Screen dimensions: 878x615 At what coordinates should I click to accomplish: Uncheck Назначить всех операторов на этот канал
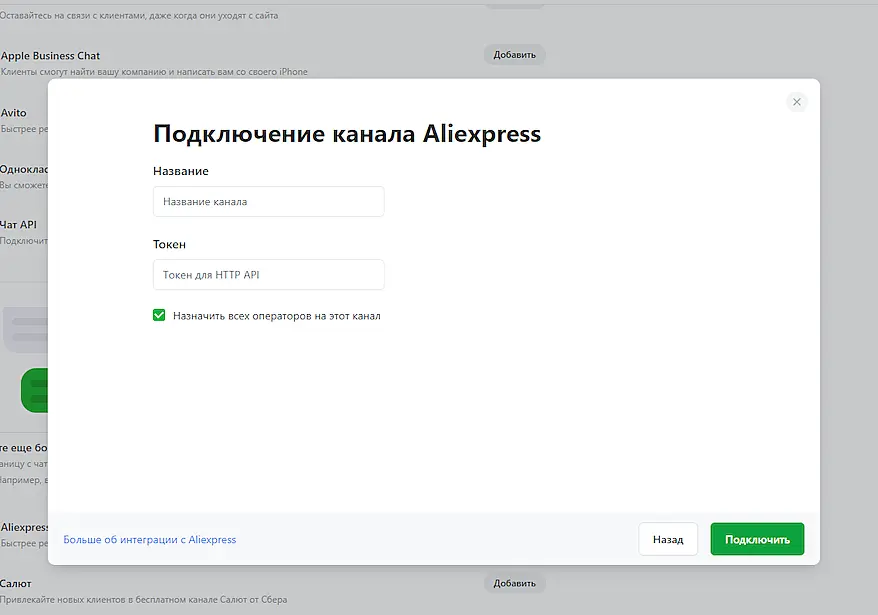pos(159,315)
